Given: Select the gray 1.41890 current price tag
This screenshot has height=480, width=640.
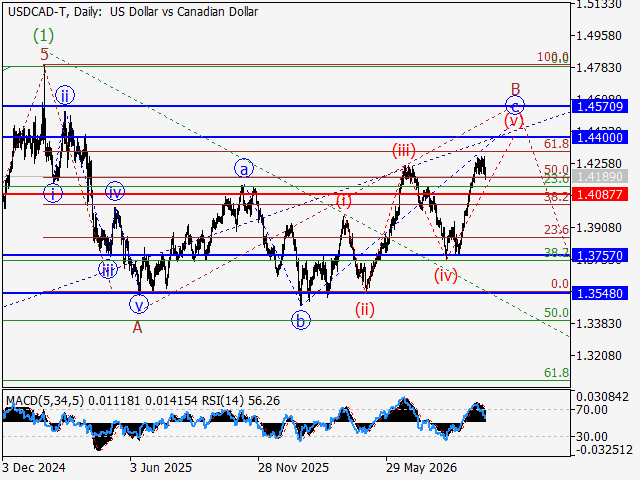Looking at the screenshot, I should (x=600, y=176).
